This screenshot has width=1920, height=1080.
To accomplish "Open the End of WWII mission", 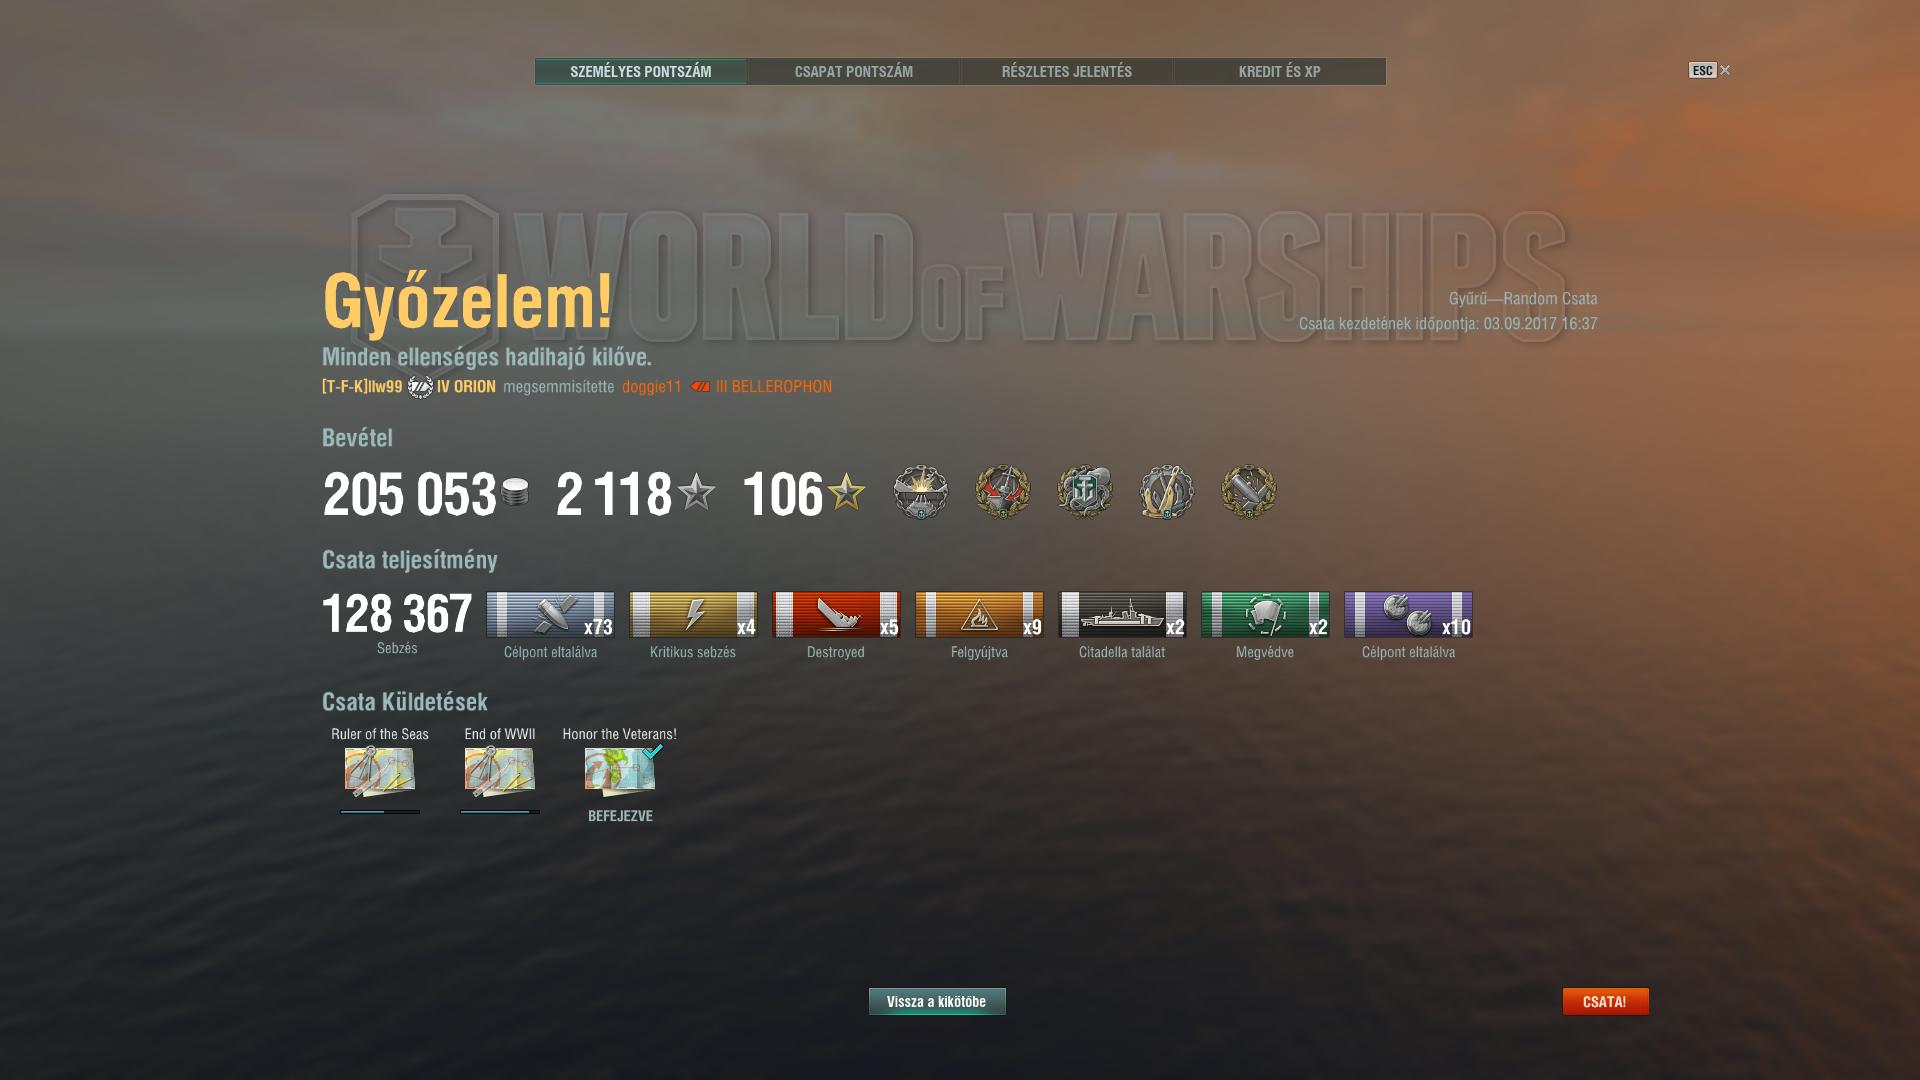I will pos(500,771).
